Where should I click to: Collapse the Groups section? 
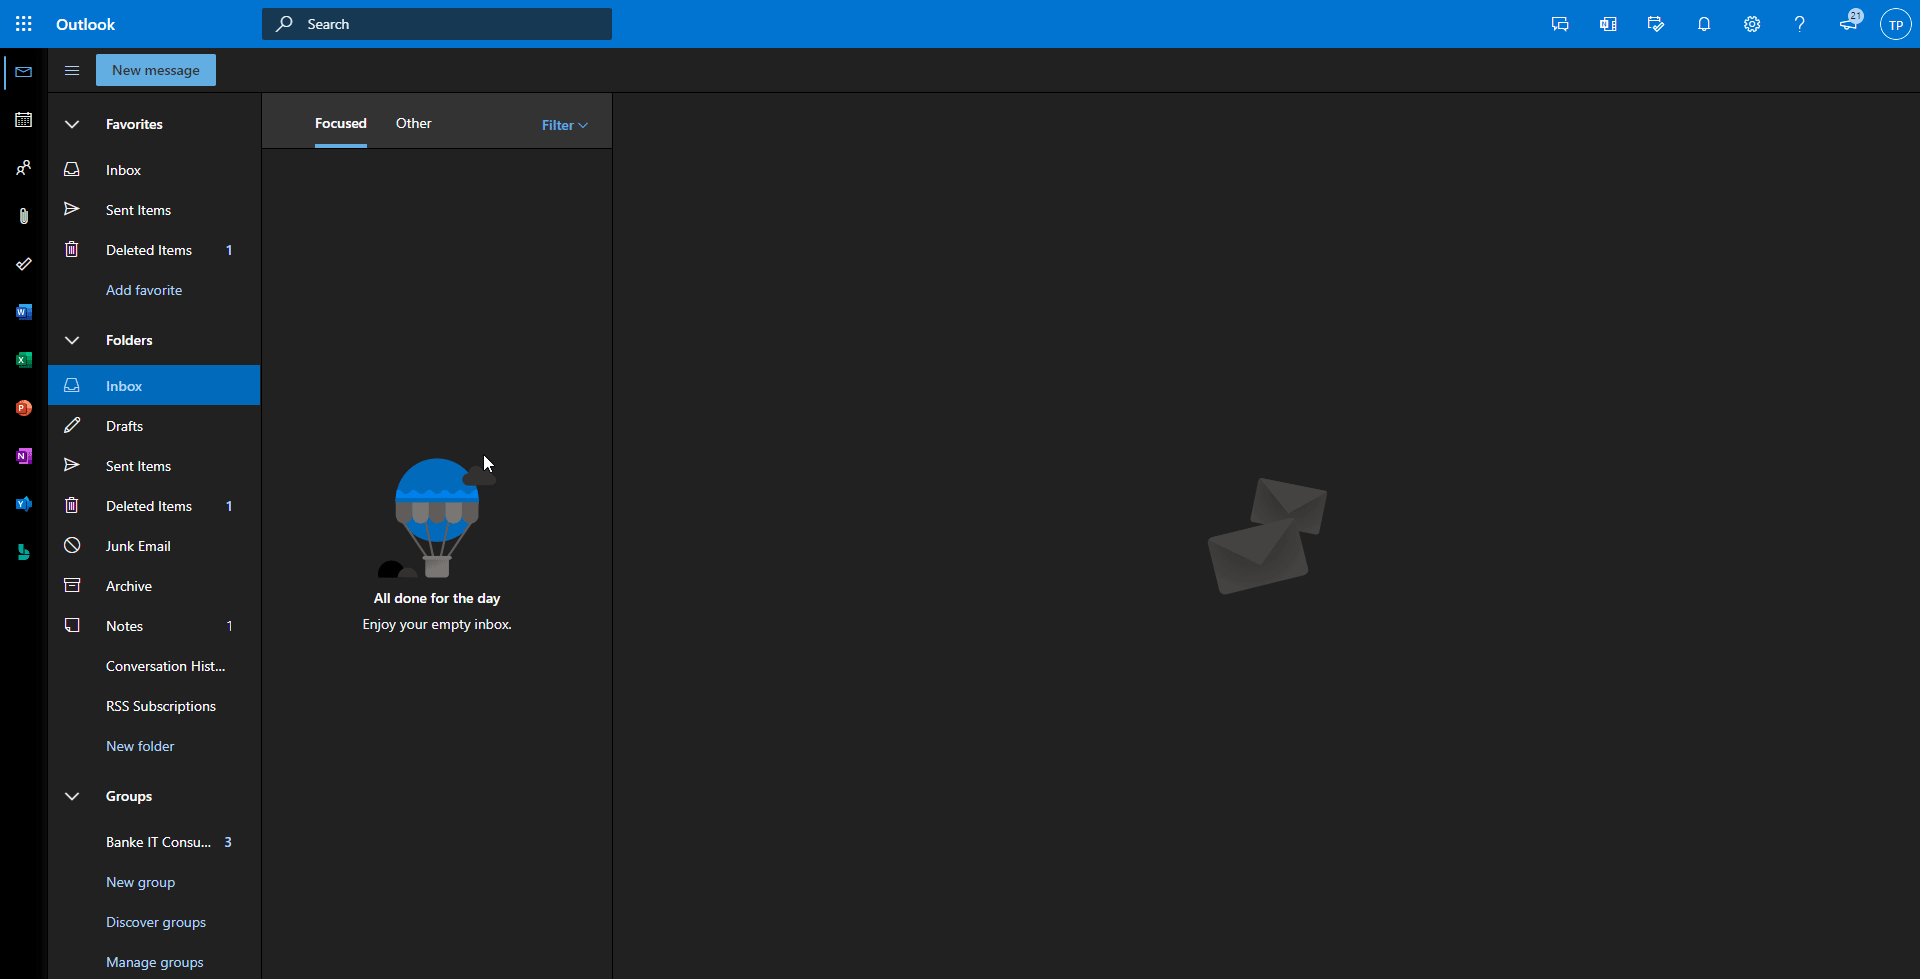click(71, 795)
